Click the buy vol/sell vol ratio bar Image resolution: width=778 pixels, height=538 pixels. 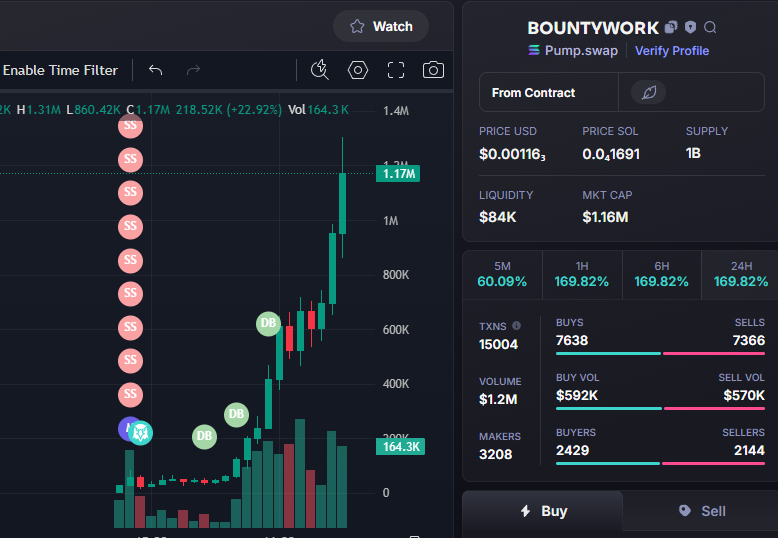(660, 408)
